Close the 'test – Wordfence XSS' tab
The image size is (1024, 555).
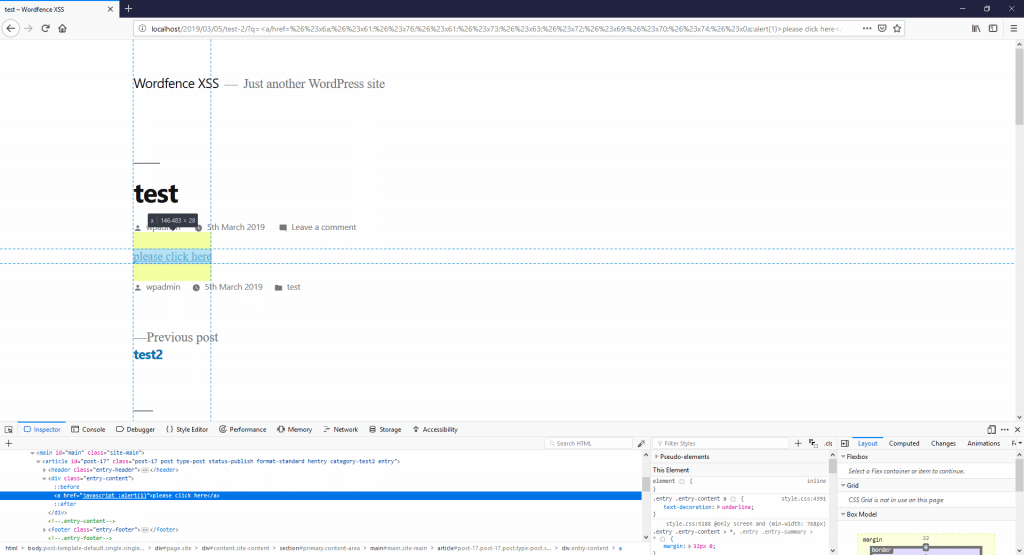pyautogui.click(x=110, y=9)
